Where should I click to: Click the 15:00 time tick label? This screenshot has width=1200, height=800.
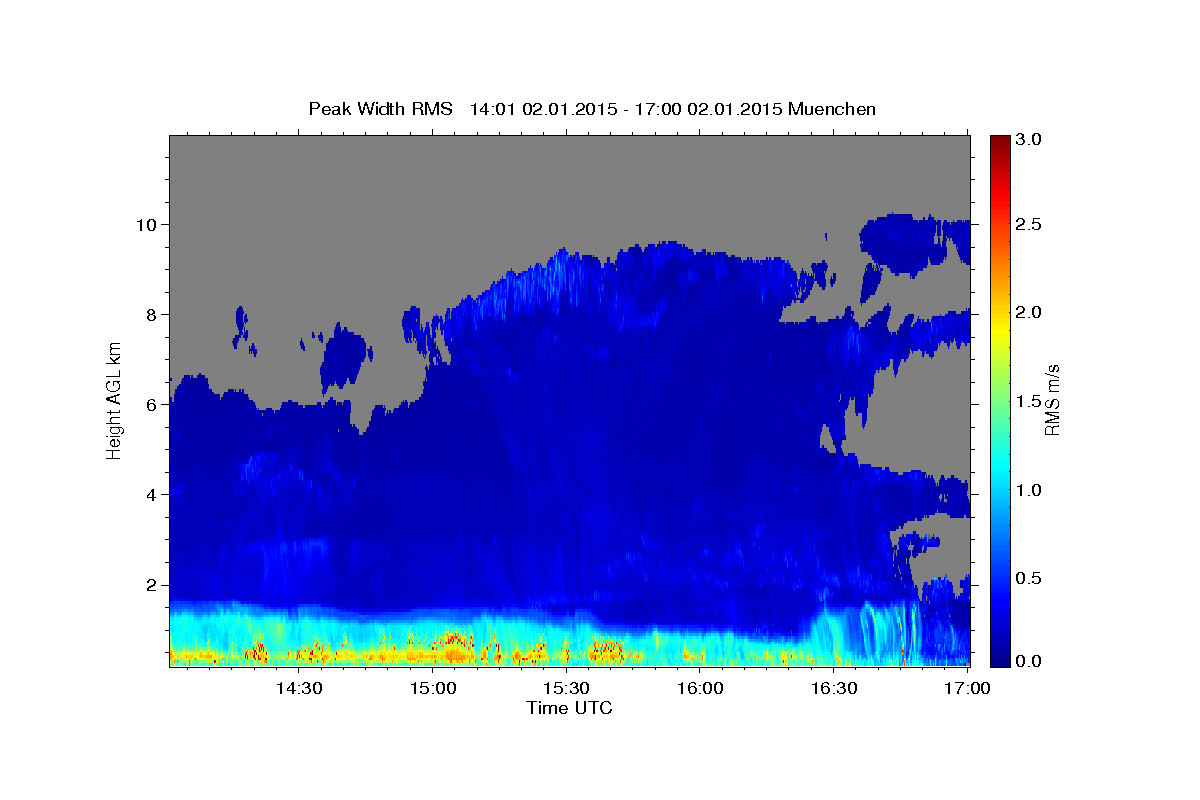coord(433,688)
